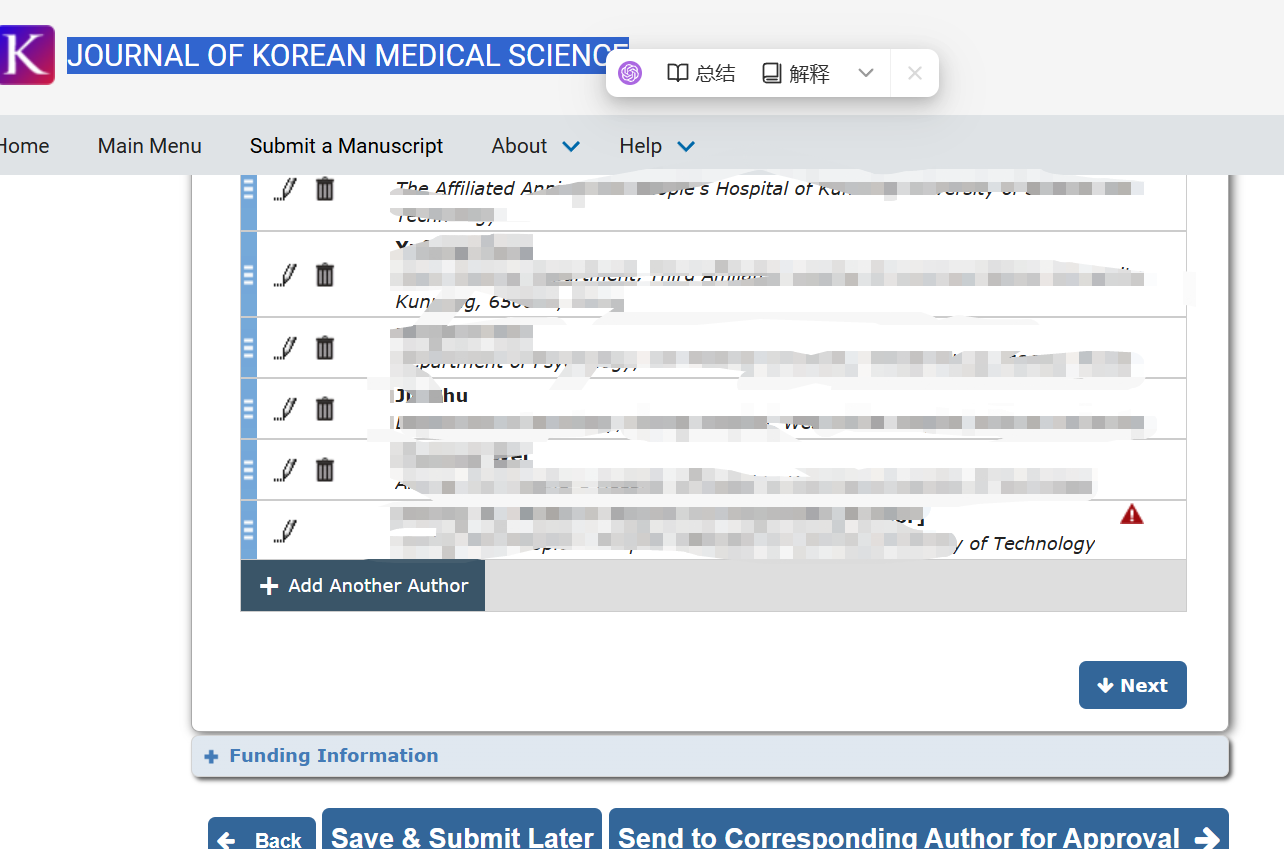The image size is (1284, 849).
Task: Close the floating popup toolbar
Action: tap(914, 73)
